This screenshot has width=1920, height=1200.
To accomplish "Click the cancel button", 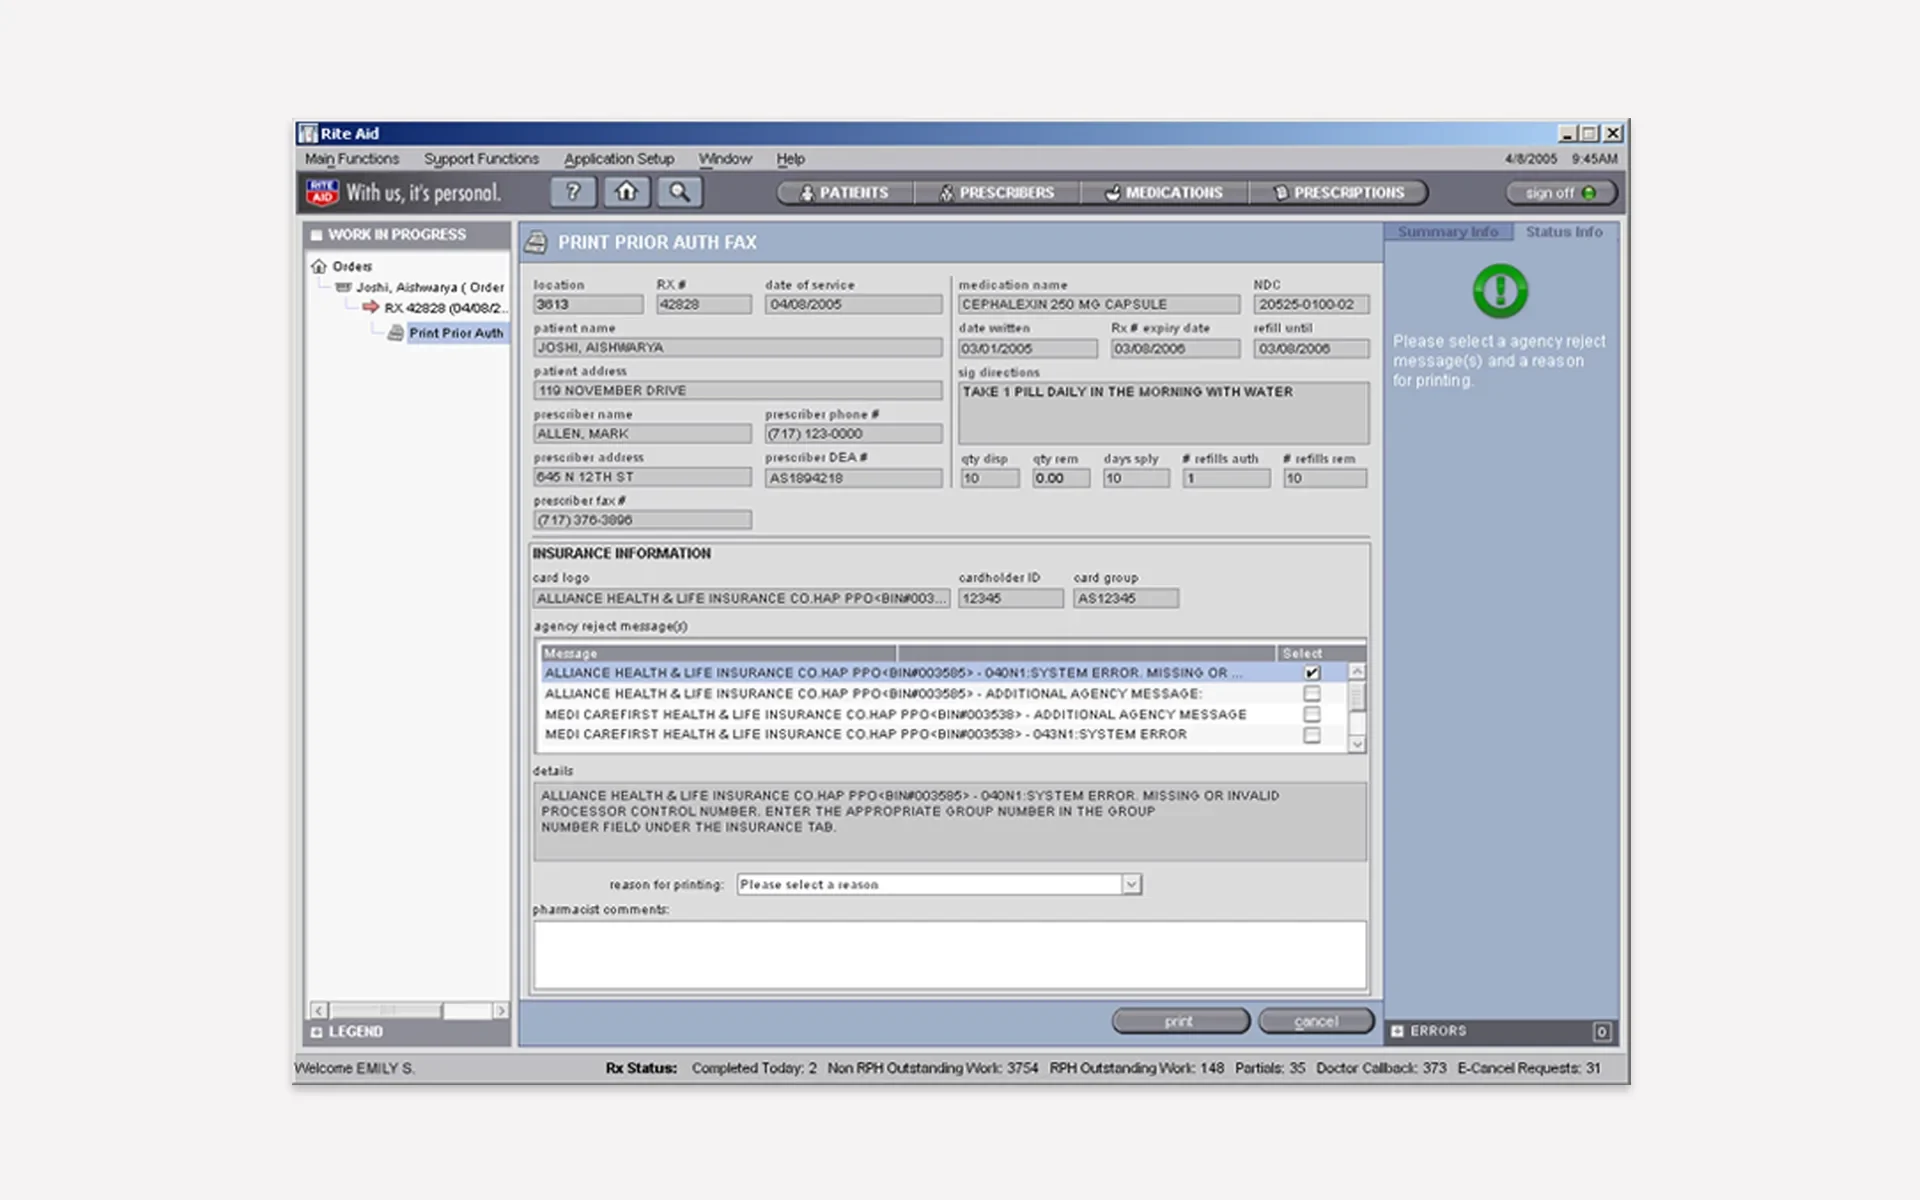I will [x=1316, y=1021].
